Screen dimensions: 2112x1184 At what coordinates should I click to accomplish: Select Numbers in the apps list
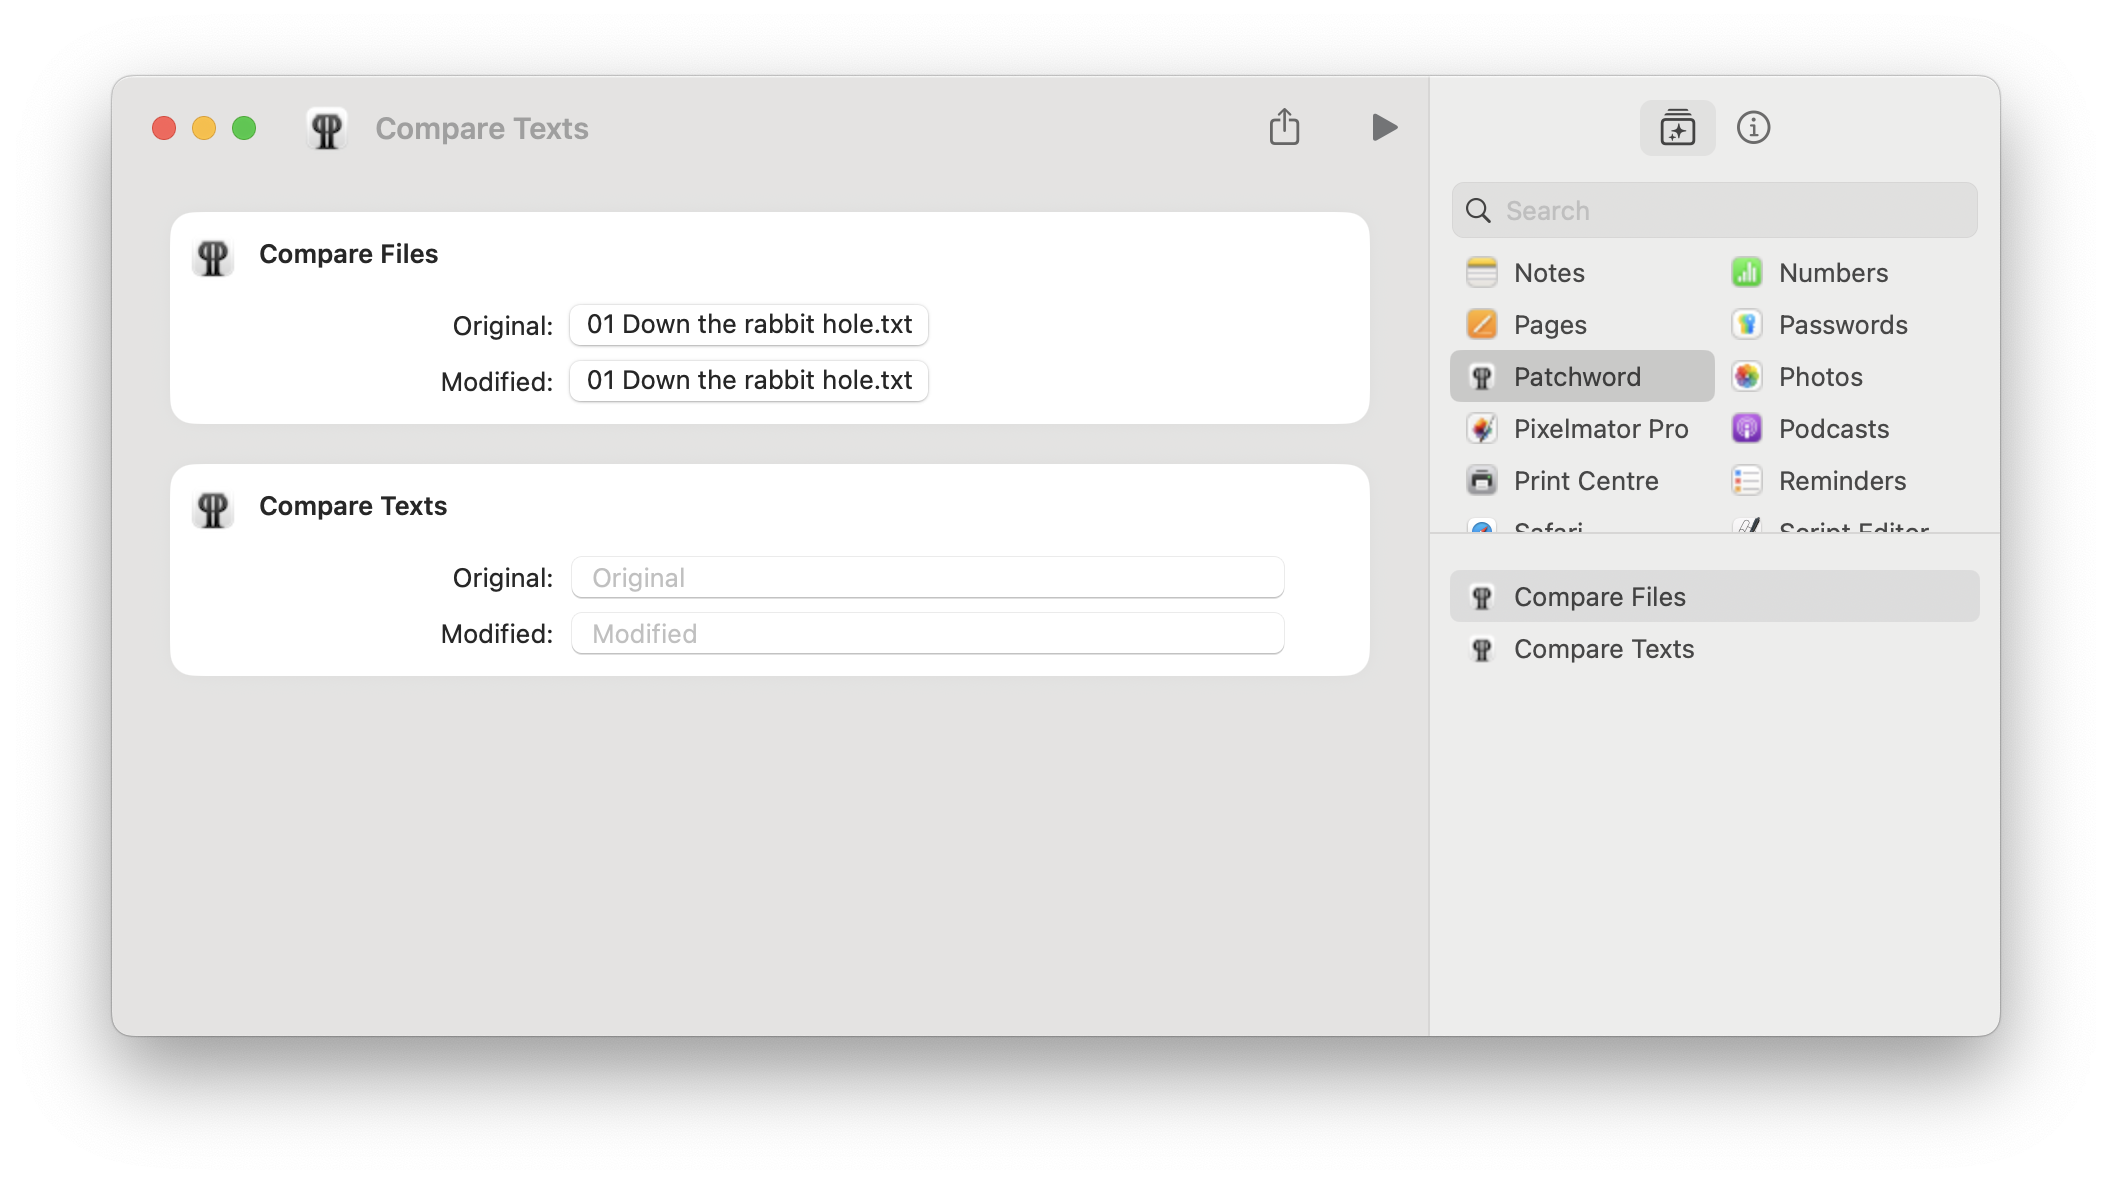coord(1847,272)
